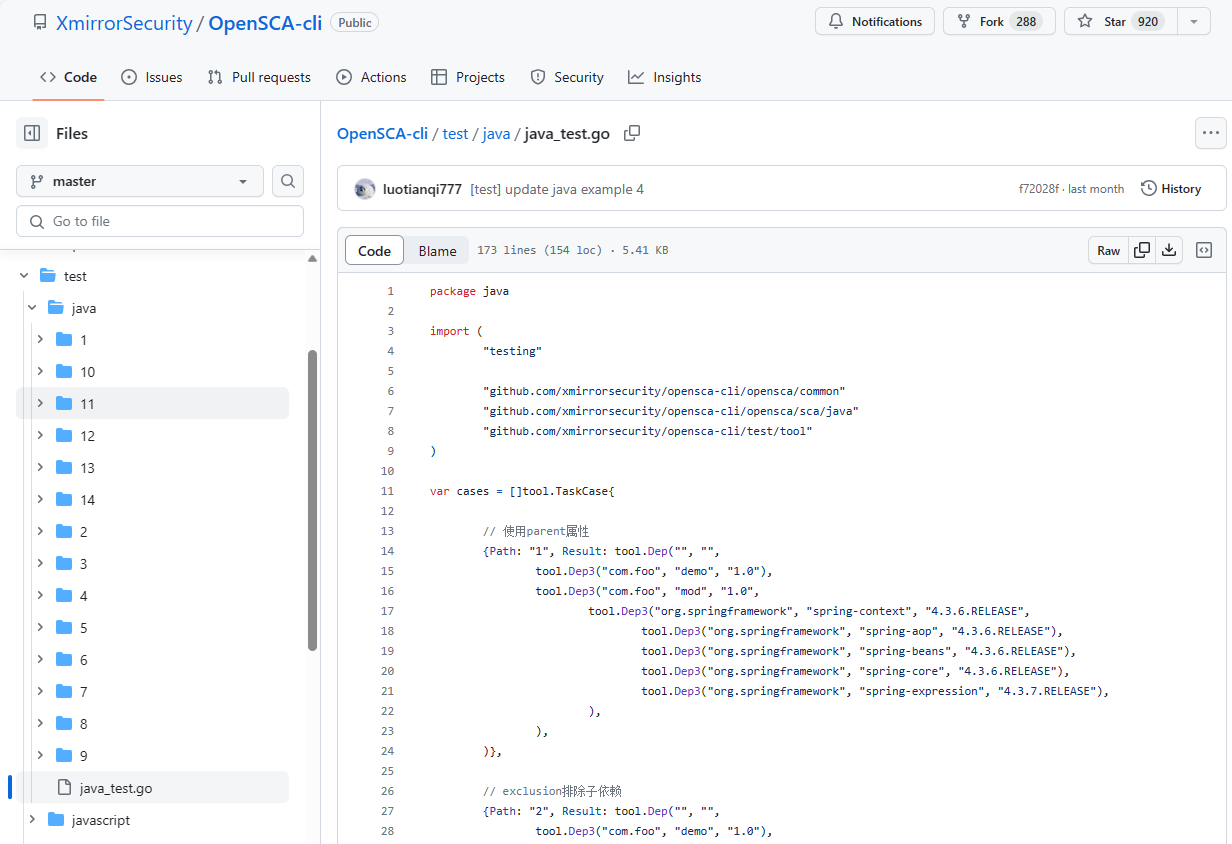The image size is (1232, 844).
Task: Copy raw file contents icon
Action: click(x=1140, y=250)
